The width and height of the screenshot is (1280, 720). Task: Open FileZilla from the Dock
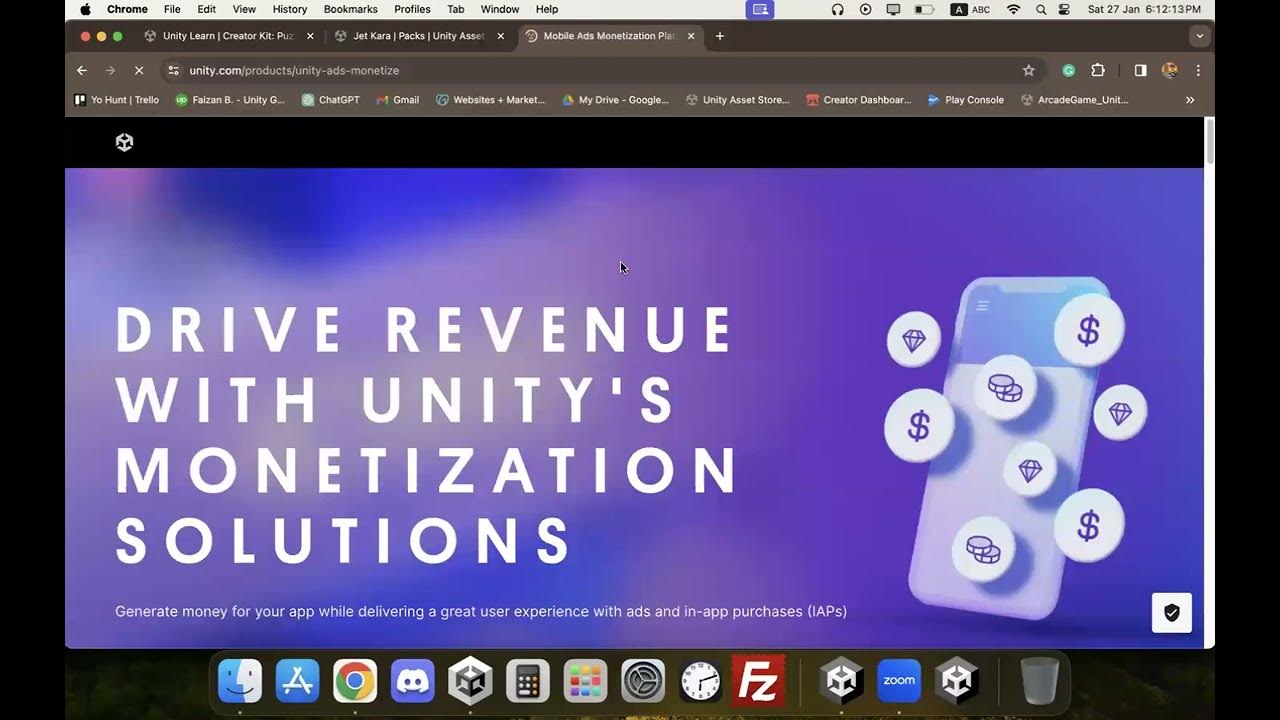click(758, 681)
